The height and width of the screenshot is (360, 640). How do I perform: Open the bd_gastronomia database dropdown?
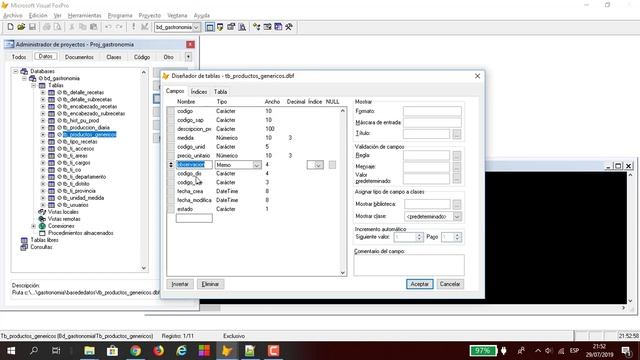196,27
